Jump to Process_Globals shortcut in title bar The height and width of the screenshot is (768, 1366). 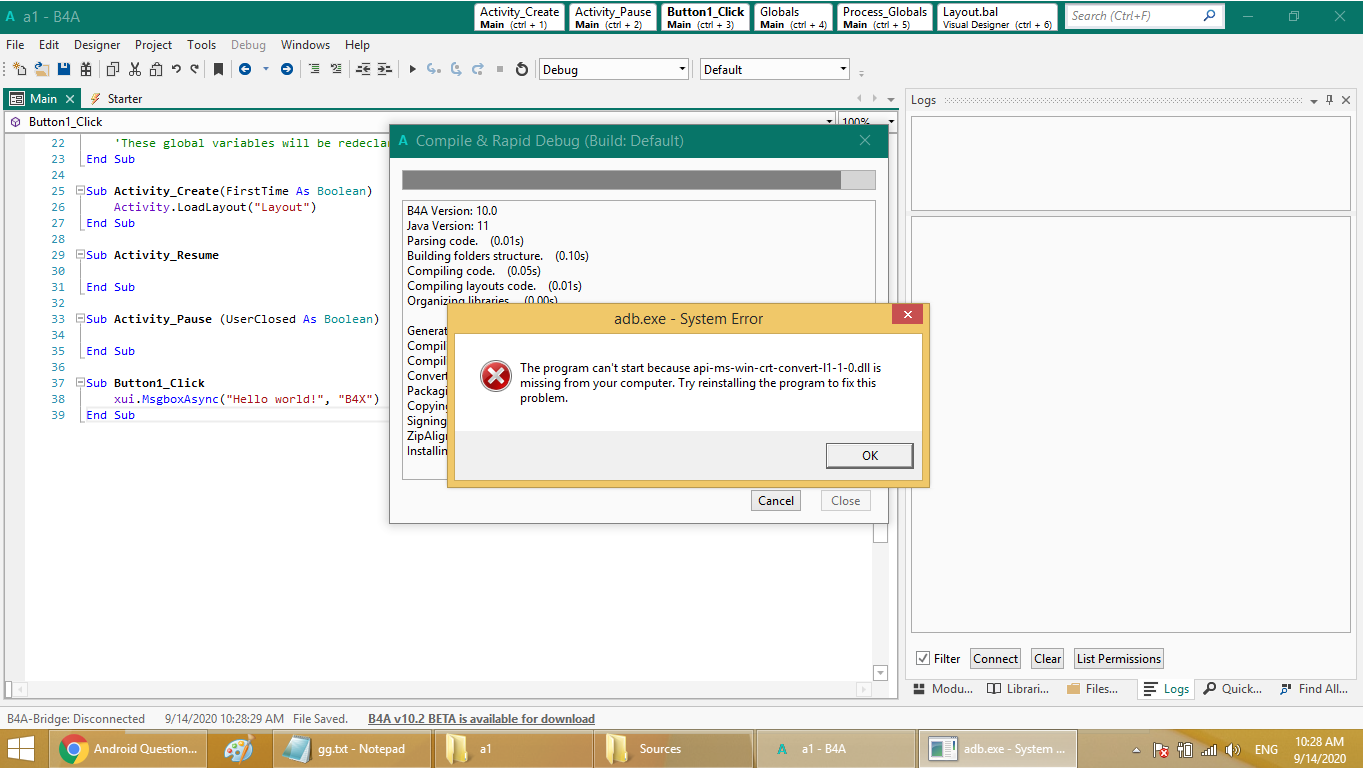pos(885,17)
